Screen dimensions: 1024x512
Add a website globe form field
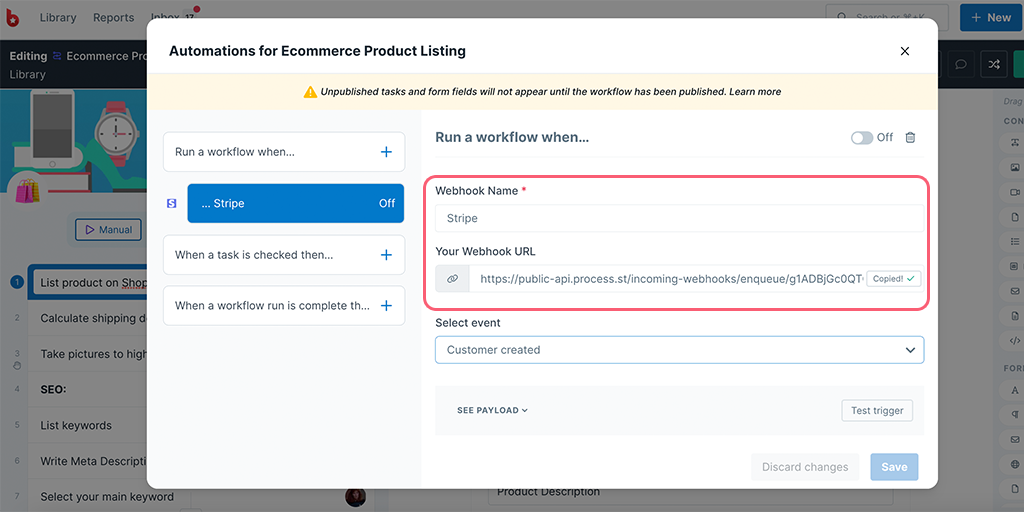point(1014,464)
